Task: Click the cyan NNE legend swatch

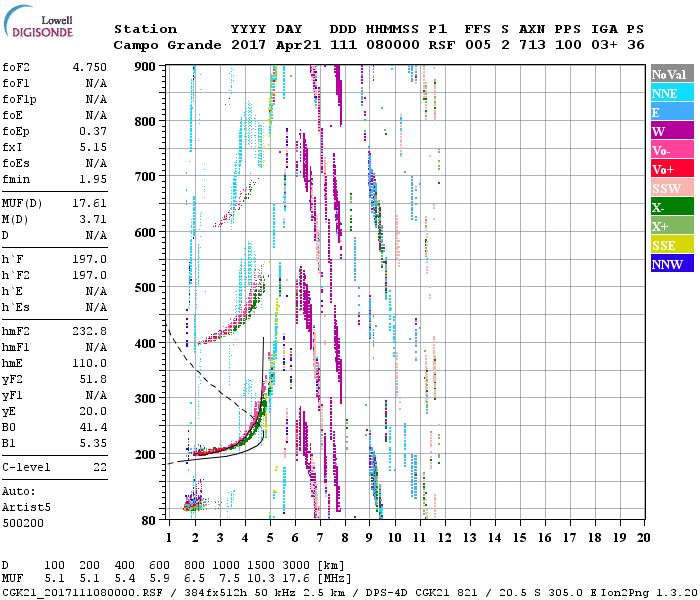Action: click(669, 93)
